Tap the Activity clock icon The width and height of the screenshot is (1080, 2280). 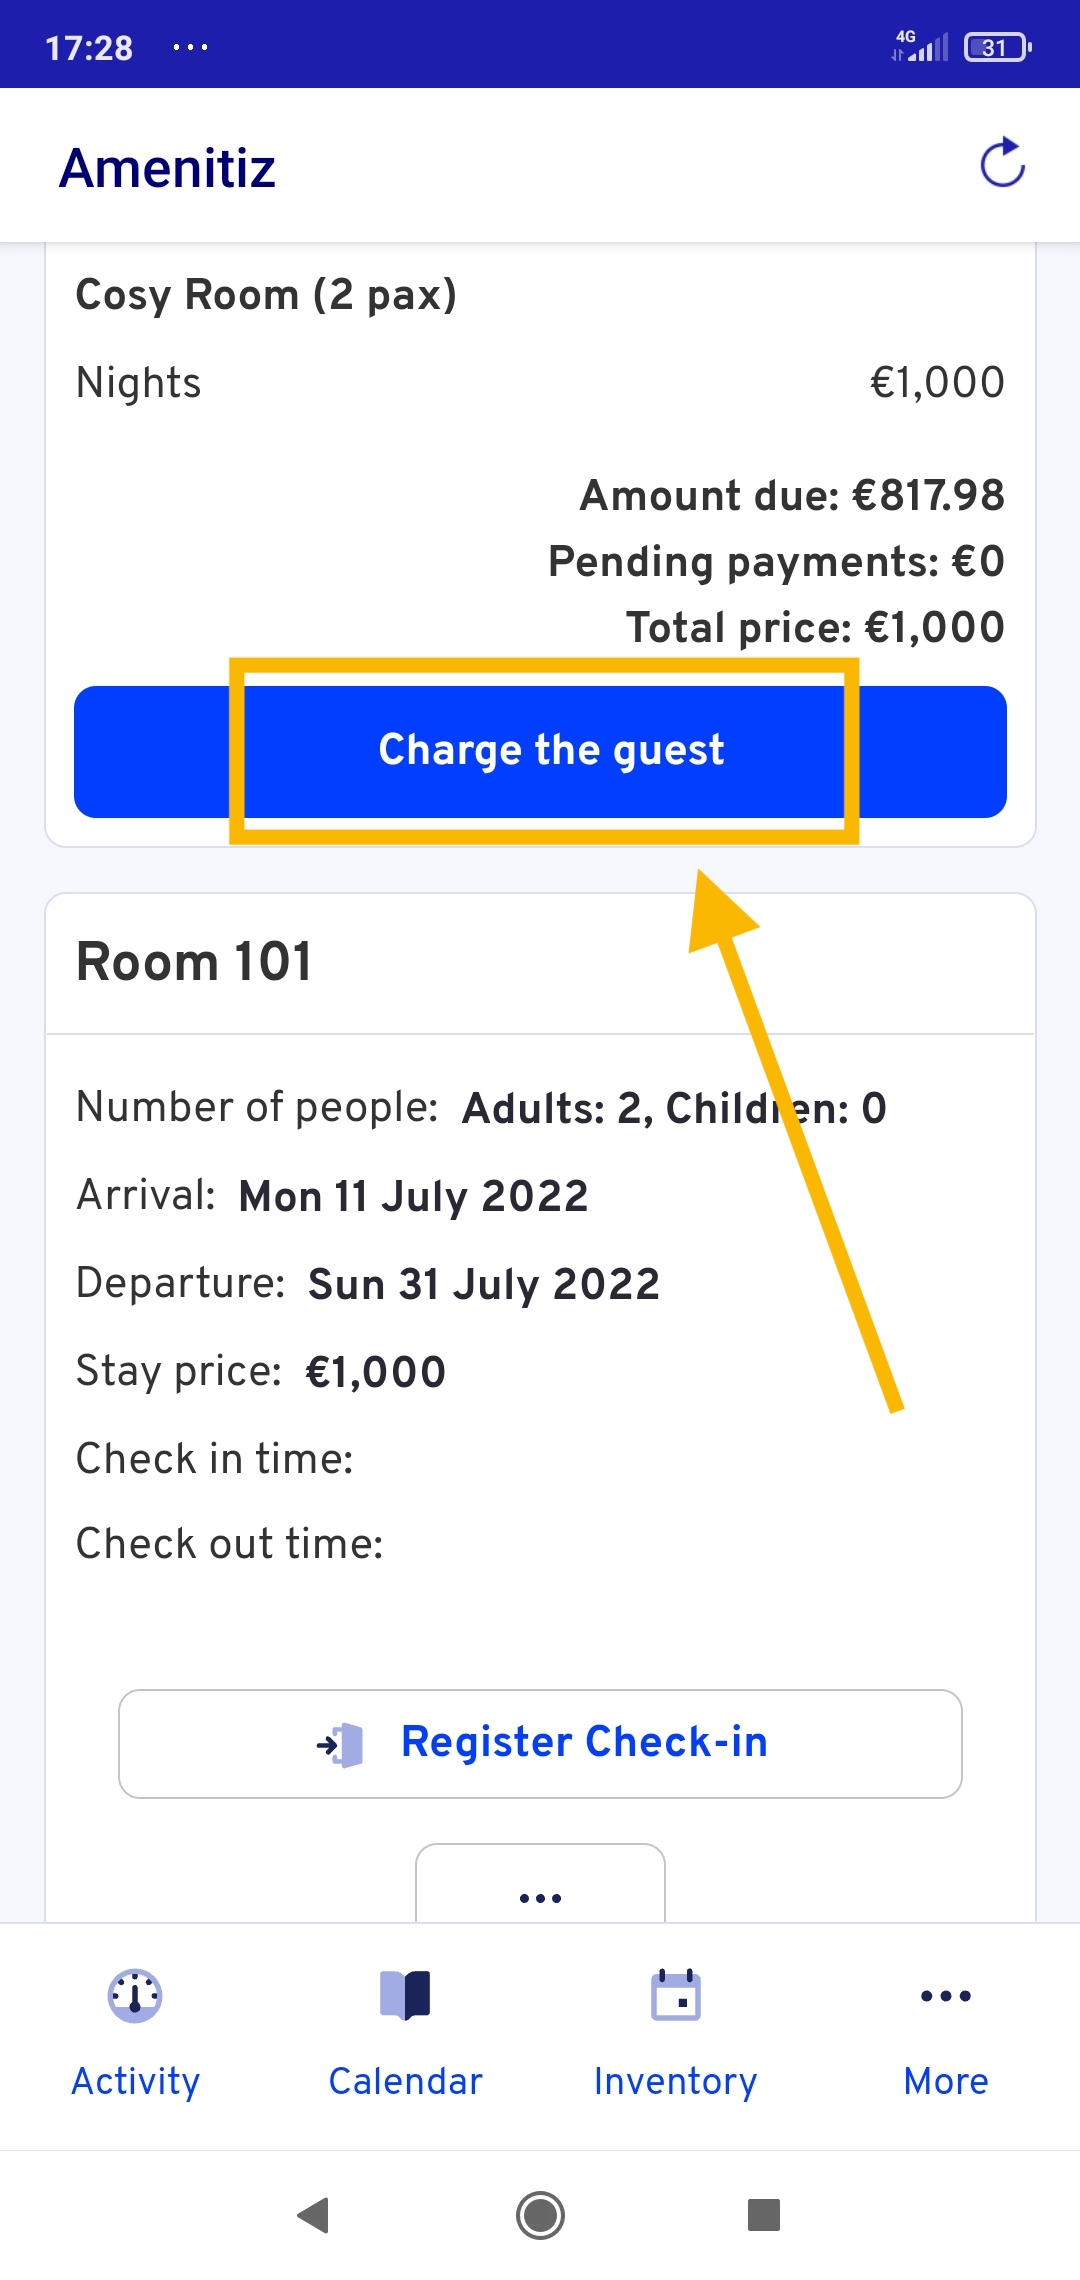[x=135, y=1996]
